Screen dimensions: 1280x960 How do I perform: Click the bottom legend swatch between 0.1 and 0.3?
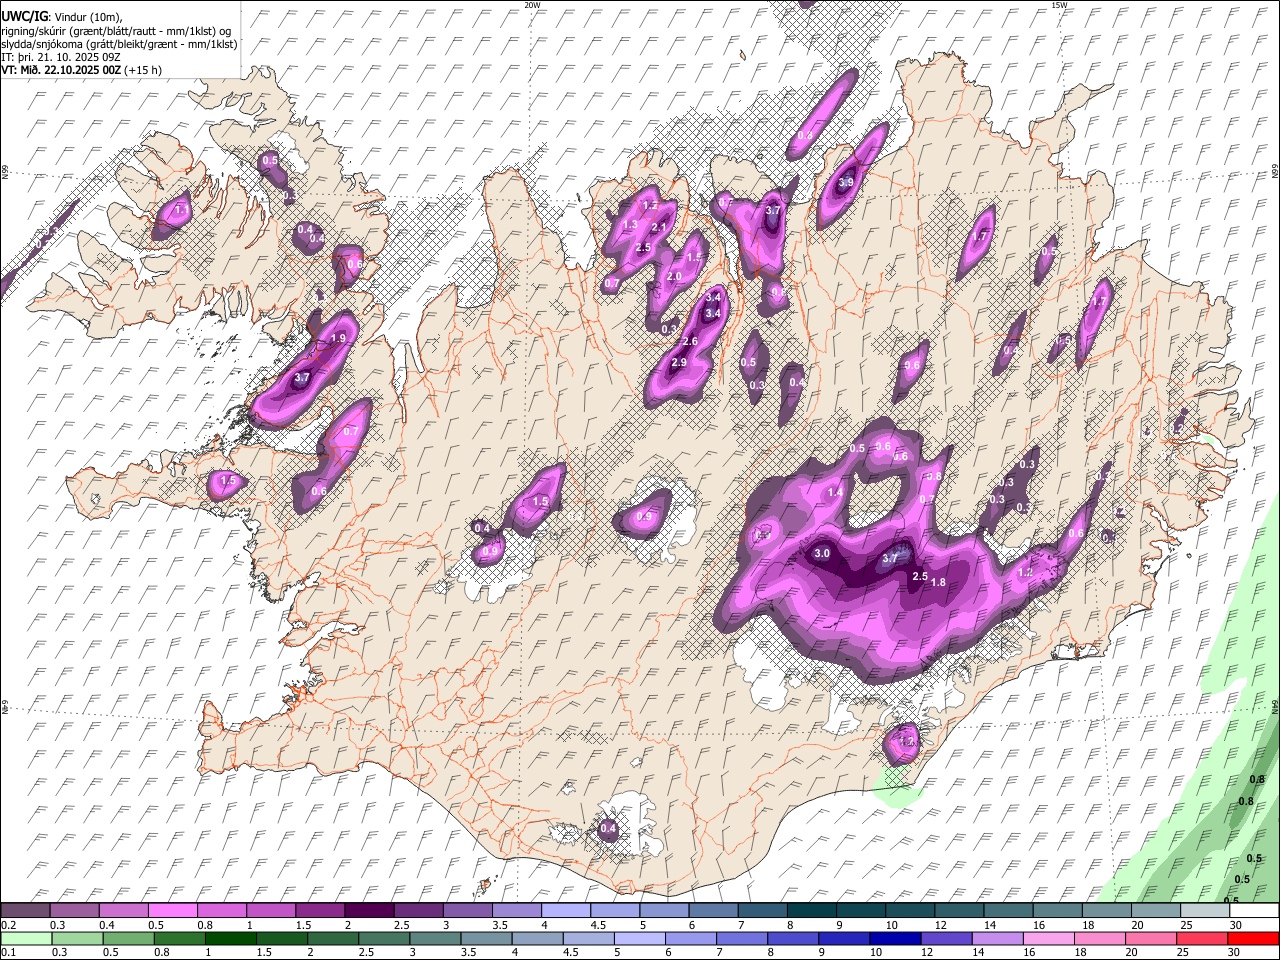pyautogui.click(x=25, y=939)
